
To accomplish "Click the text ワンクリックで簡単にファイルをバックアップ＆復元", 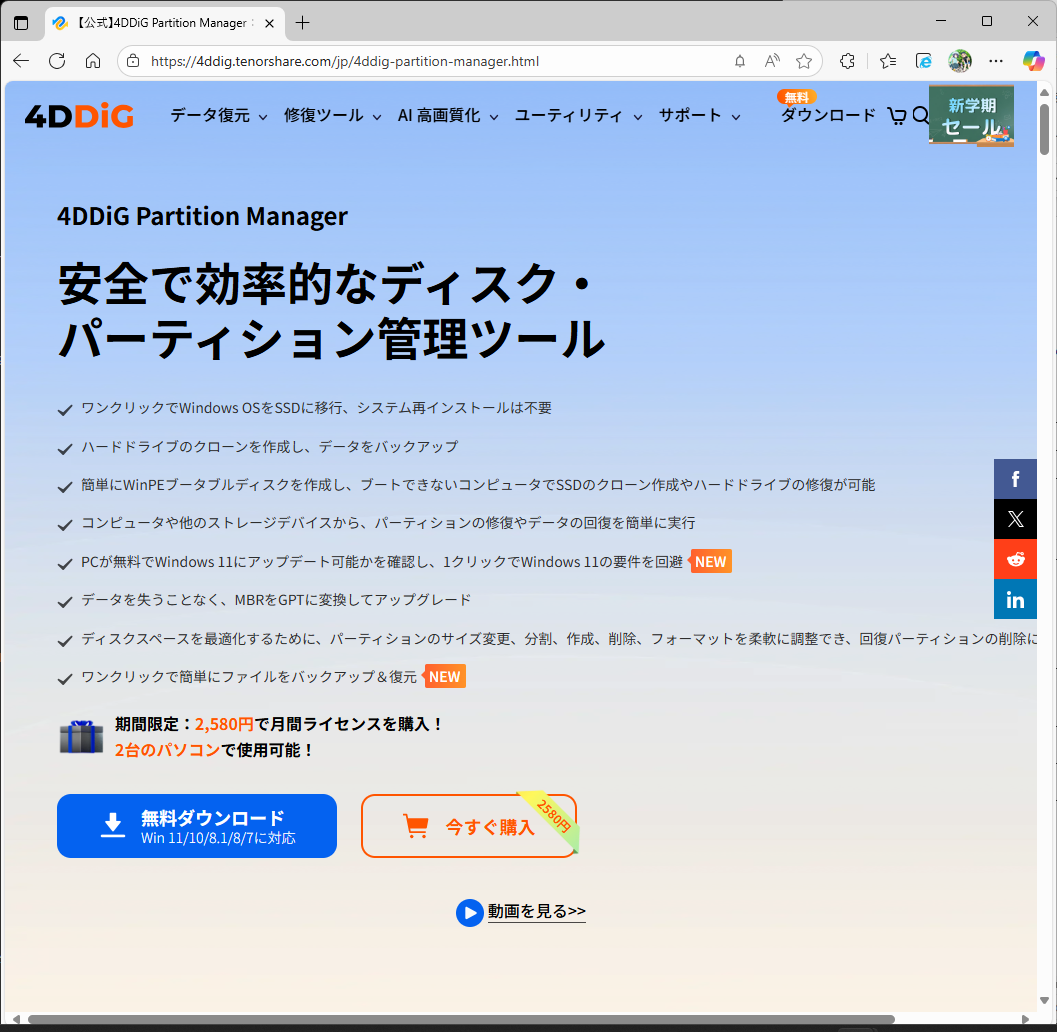I will [x=249, y=677].
